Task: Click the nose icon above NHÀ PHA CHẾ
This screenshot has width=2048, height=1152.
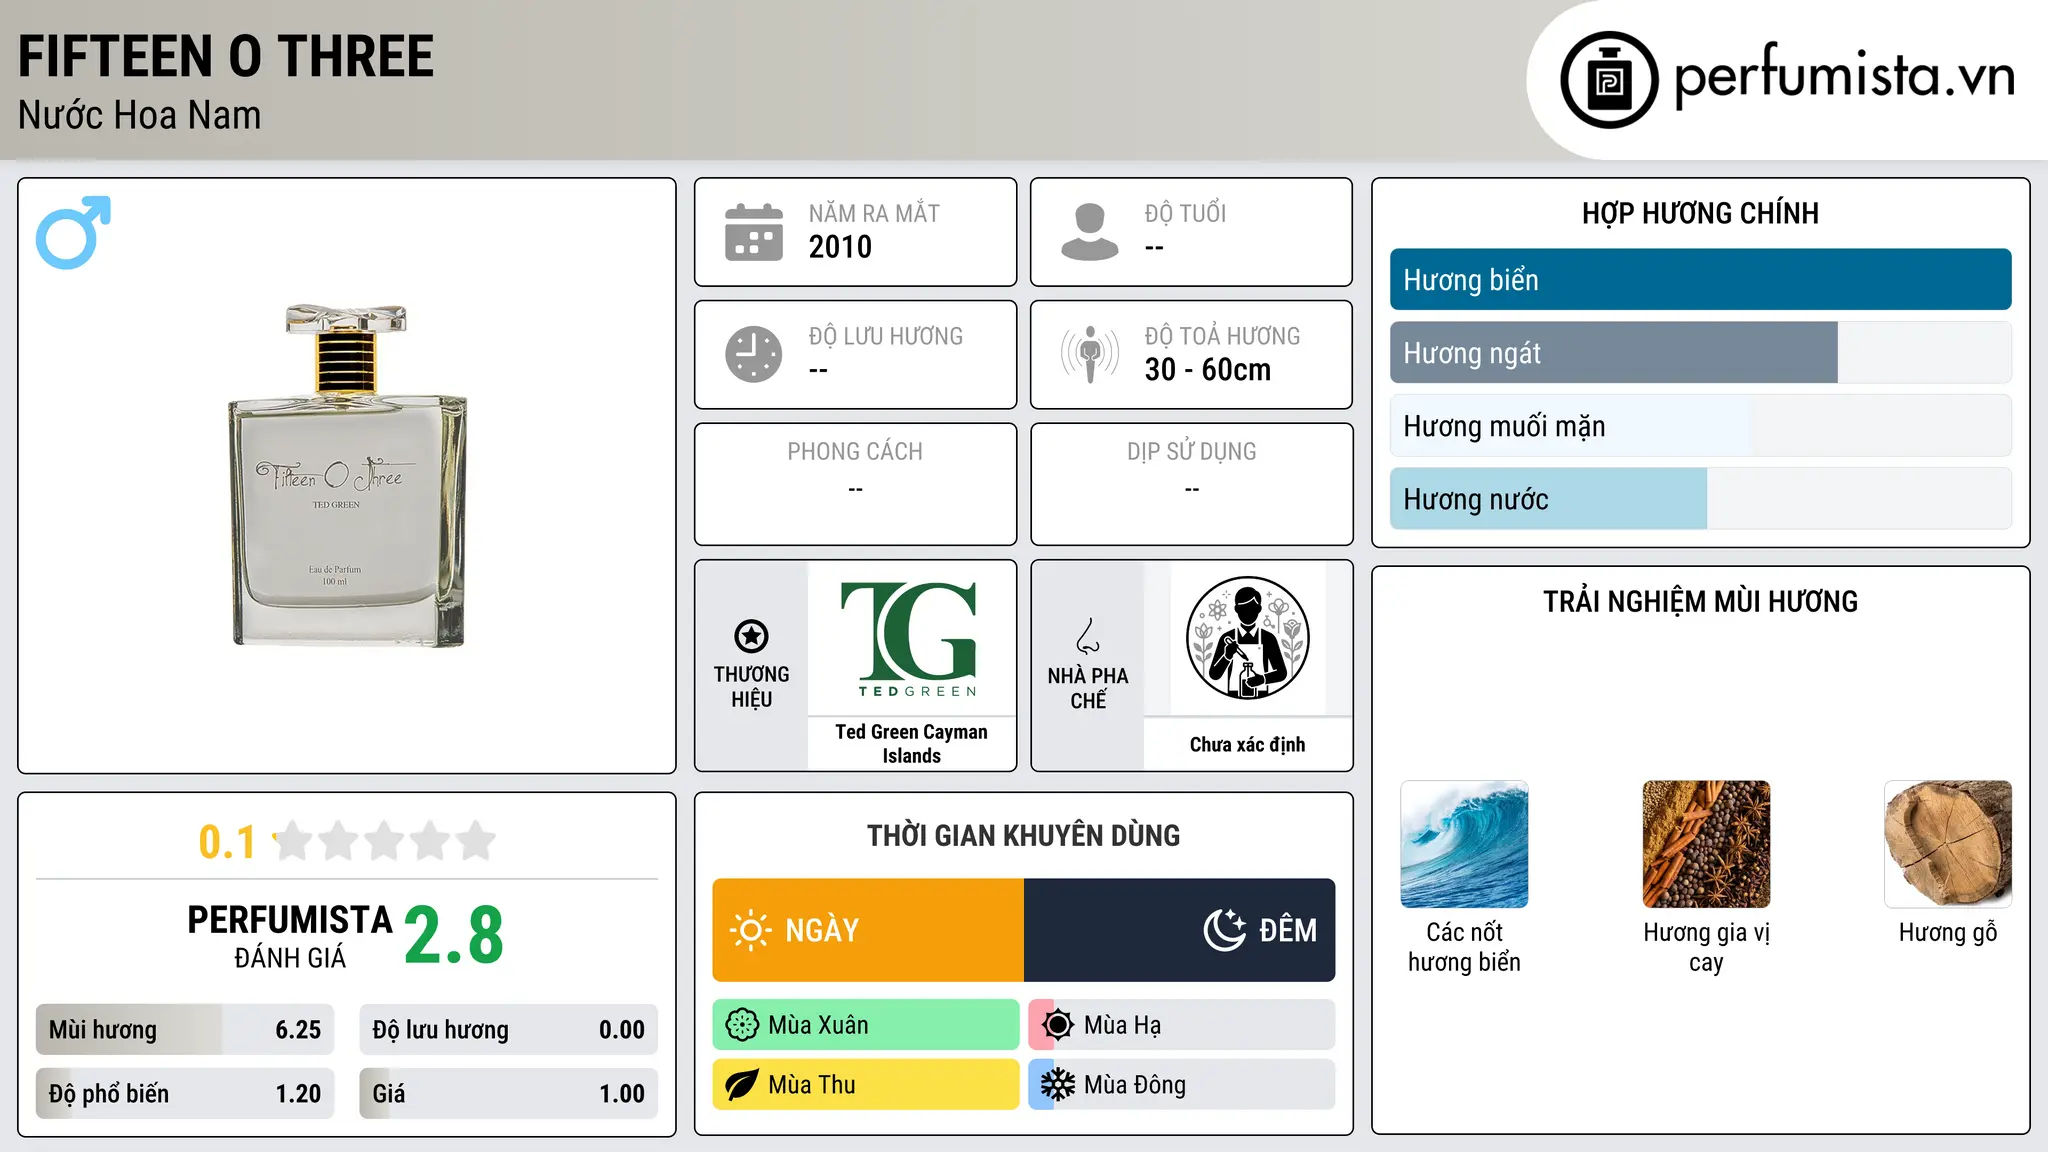Action: pos(1088,636)
